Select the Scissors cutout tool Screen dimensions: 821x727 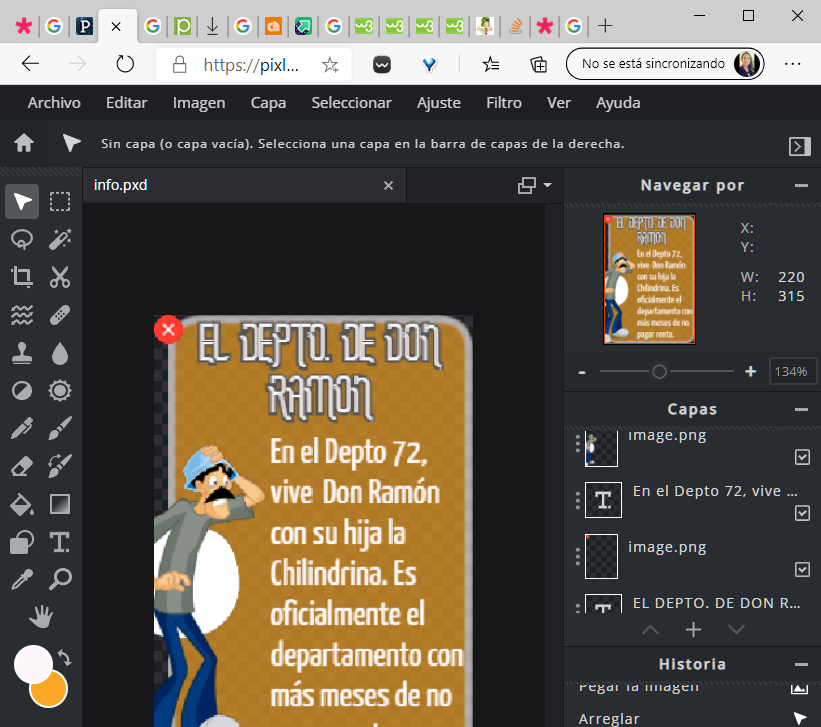tap(60, 277)
